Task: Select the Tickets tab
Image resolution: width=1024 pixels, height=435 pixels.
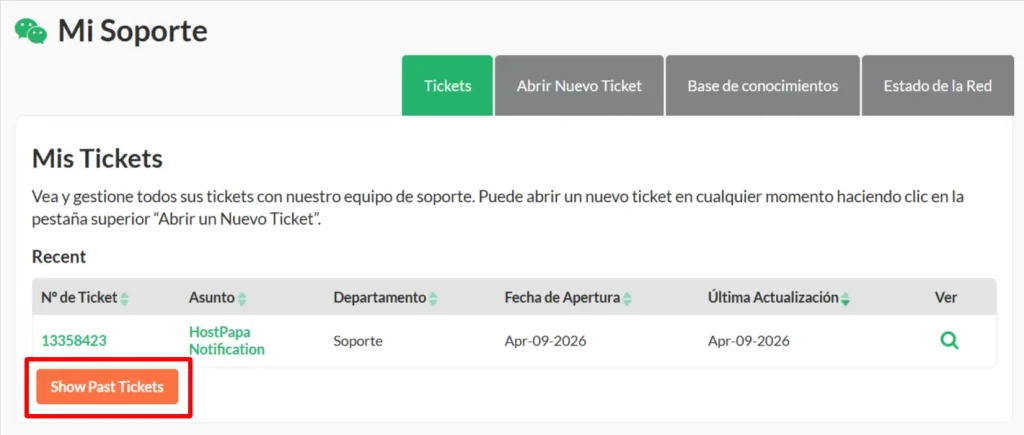Action: click(x=447, y=86)
